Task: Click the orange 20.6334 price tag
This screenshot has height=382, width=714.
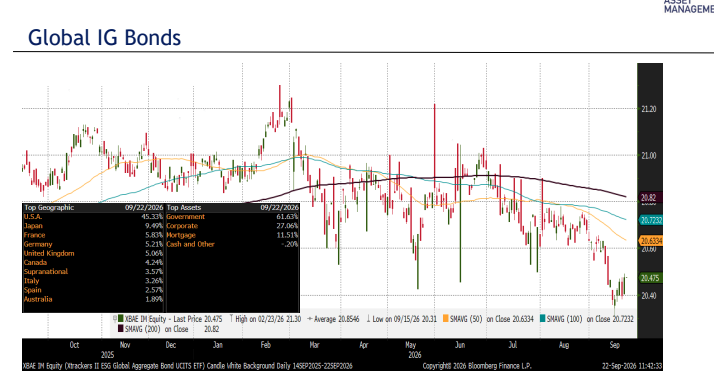Action: 650,240
